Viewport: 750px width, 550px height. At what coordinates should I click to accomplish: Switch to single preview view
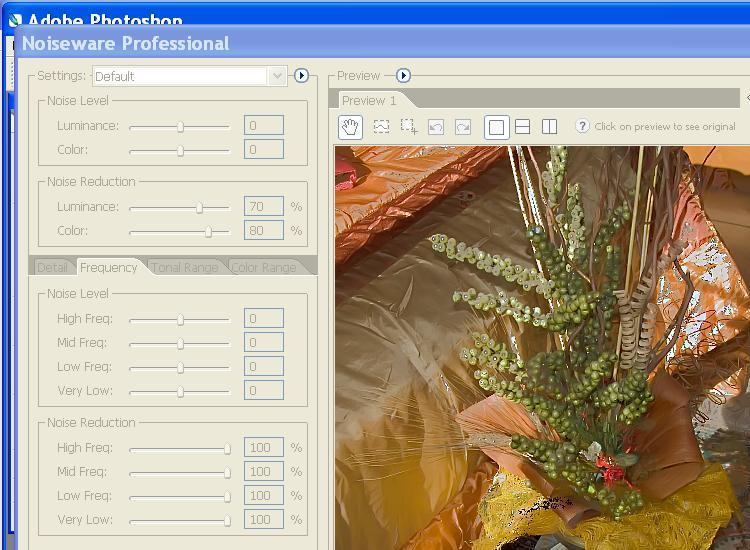[x=496, y=127]
